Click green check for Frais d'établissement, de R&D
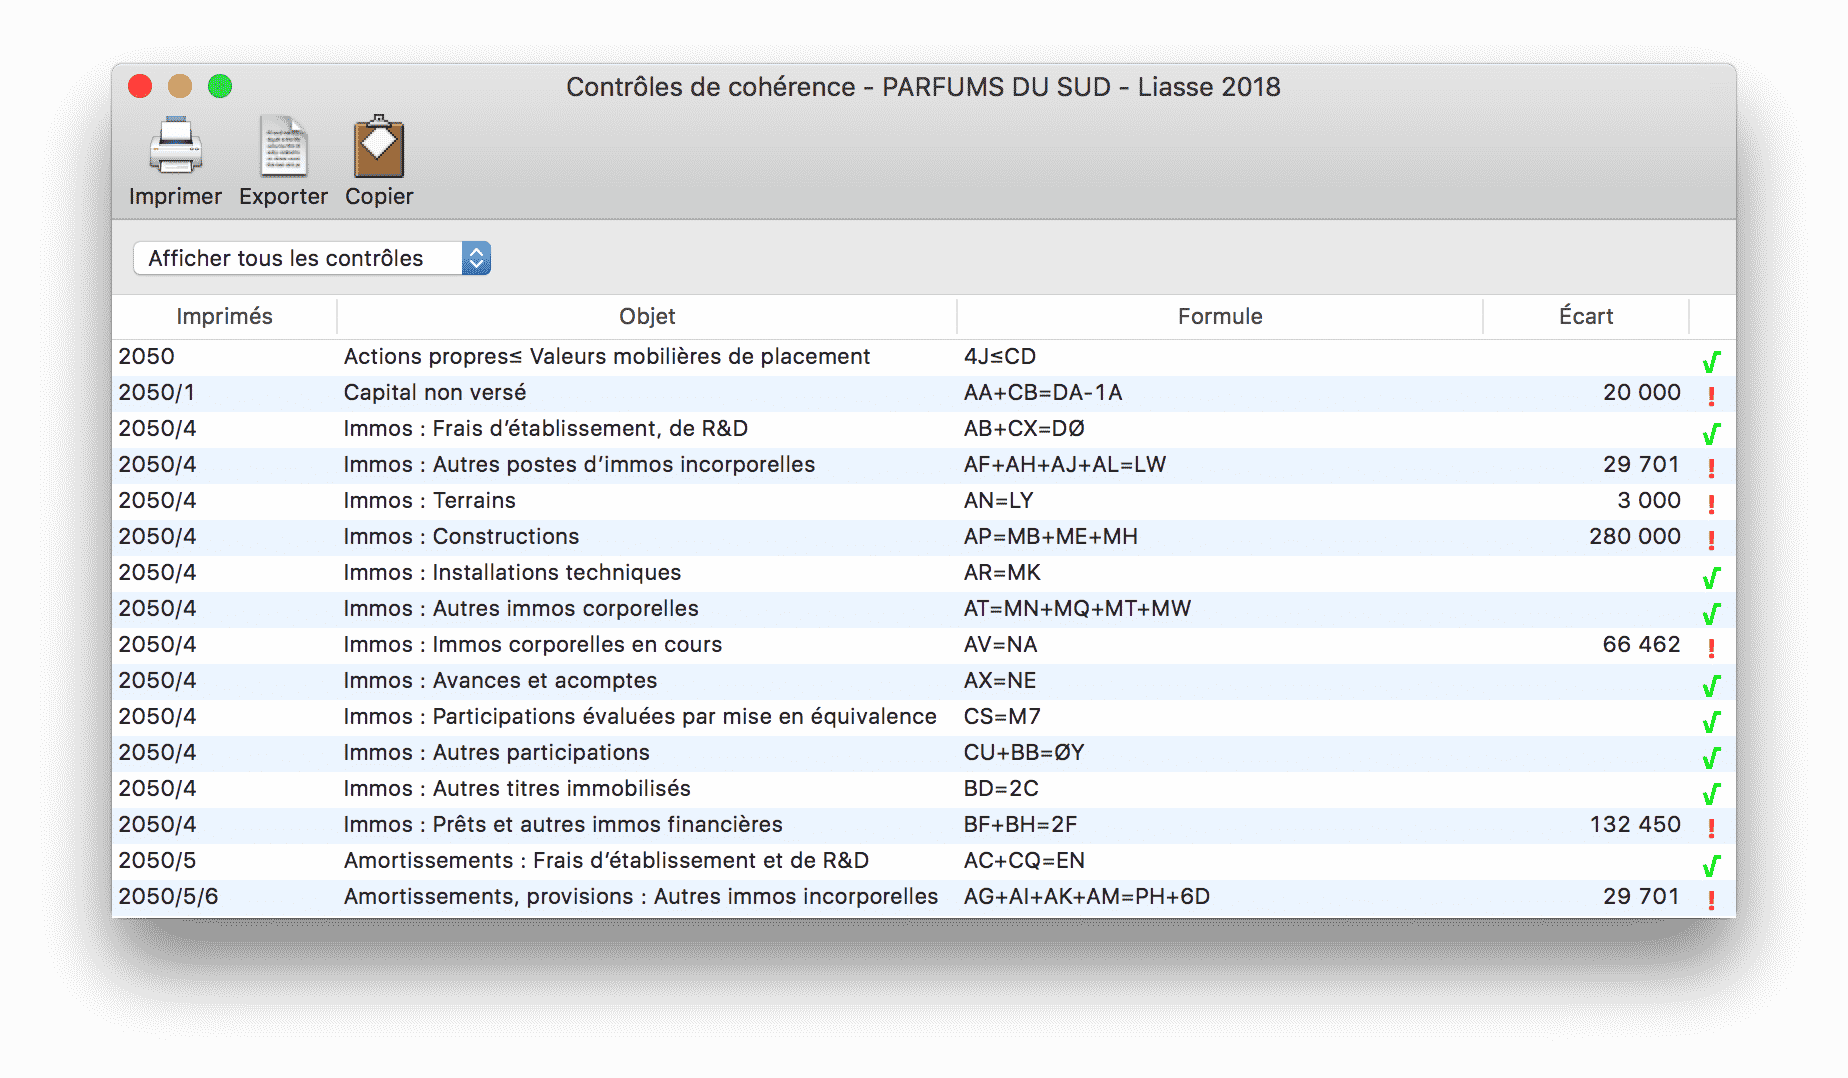 pyautogui.click(x=1711, y=433)
